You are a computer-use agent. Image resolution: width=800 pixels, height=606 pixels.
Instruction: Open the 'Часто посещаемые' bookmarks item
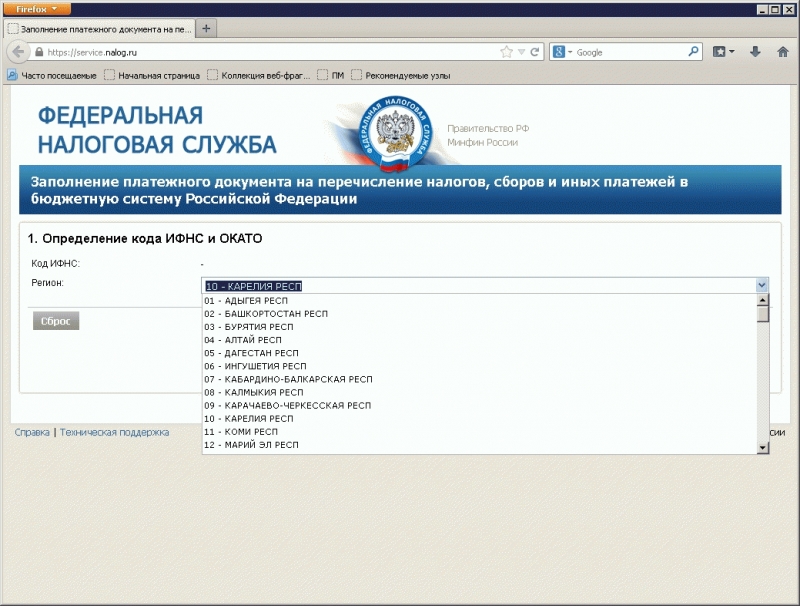coord(52,75)
